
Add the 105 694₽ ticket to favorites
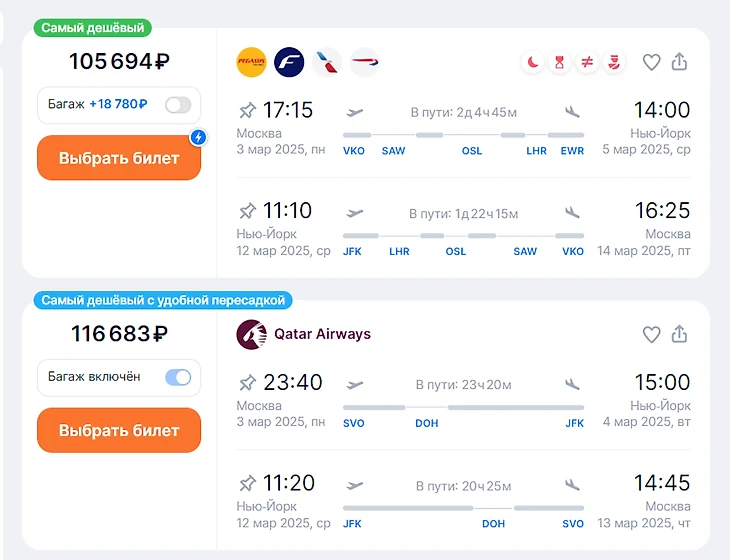[x=651, y=62]
